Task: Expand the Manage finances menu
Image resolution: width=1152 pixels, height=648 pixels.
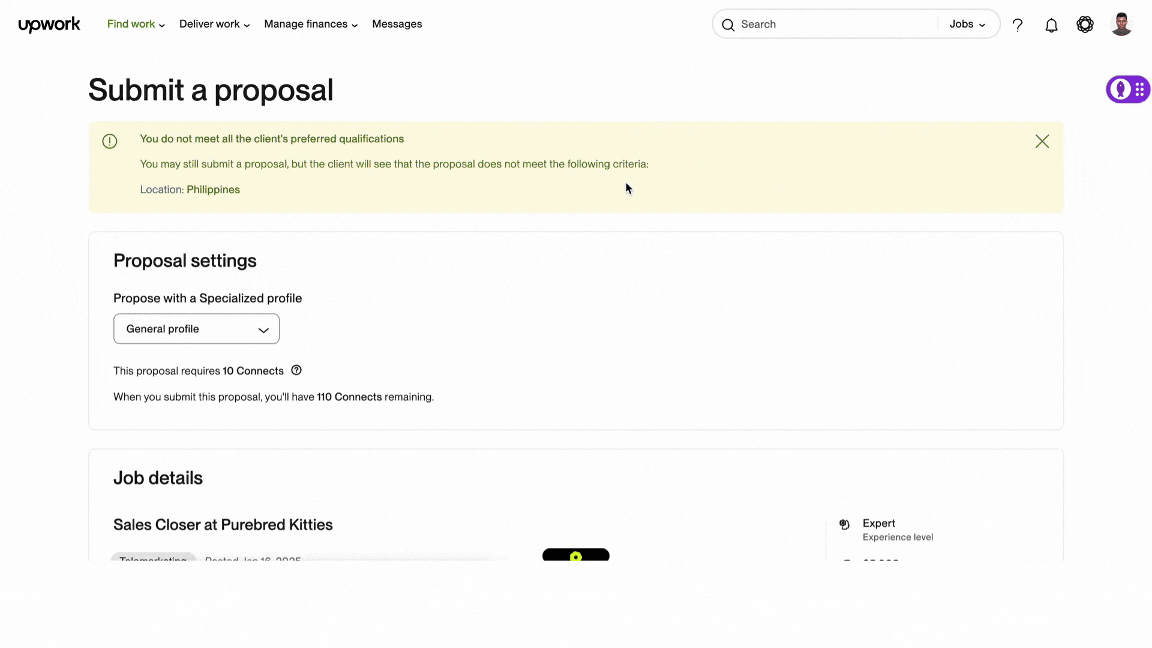Action: coord(310,24)
